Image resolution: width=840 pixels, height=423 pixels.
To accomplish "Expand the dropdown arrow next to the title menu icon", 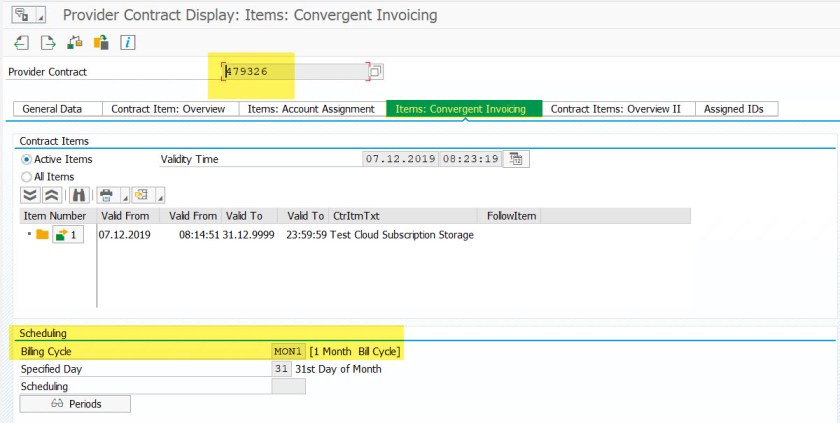I will pyautogui.click(x=40, y=15).
